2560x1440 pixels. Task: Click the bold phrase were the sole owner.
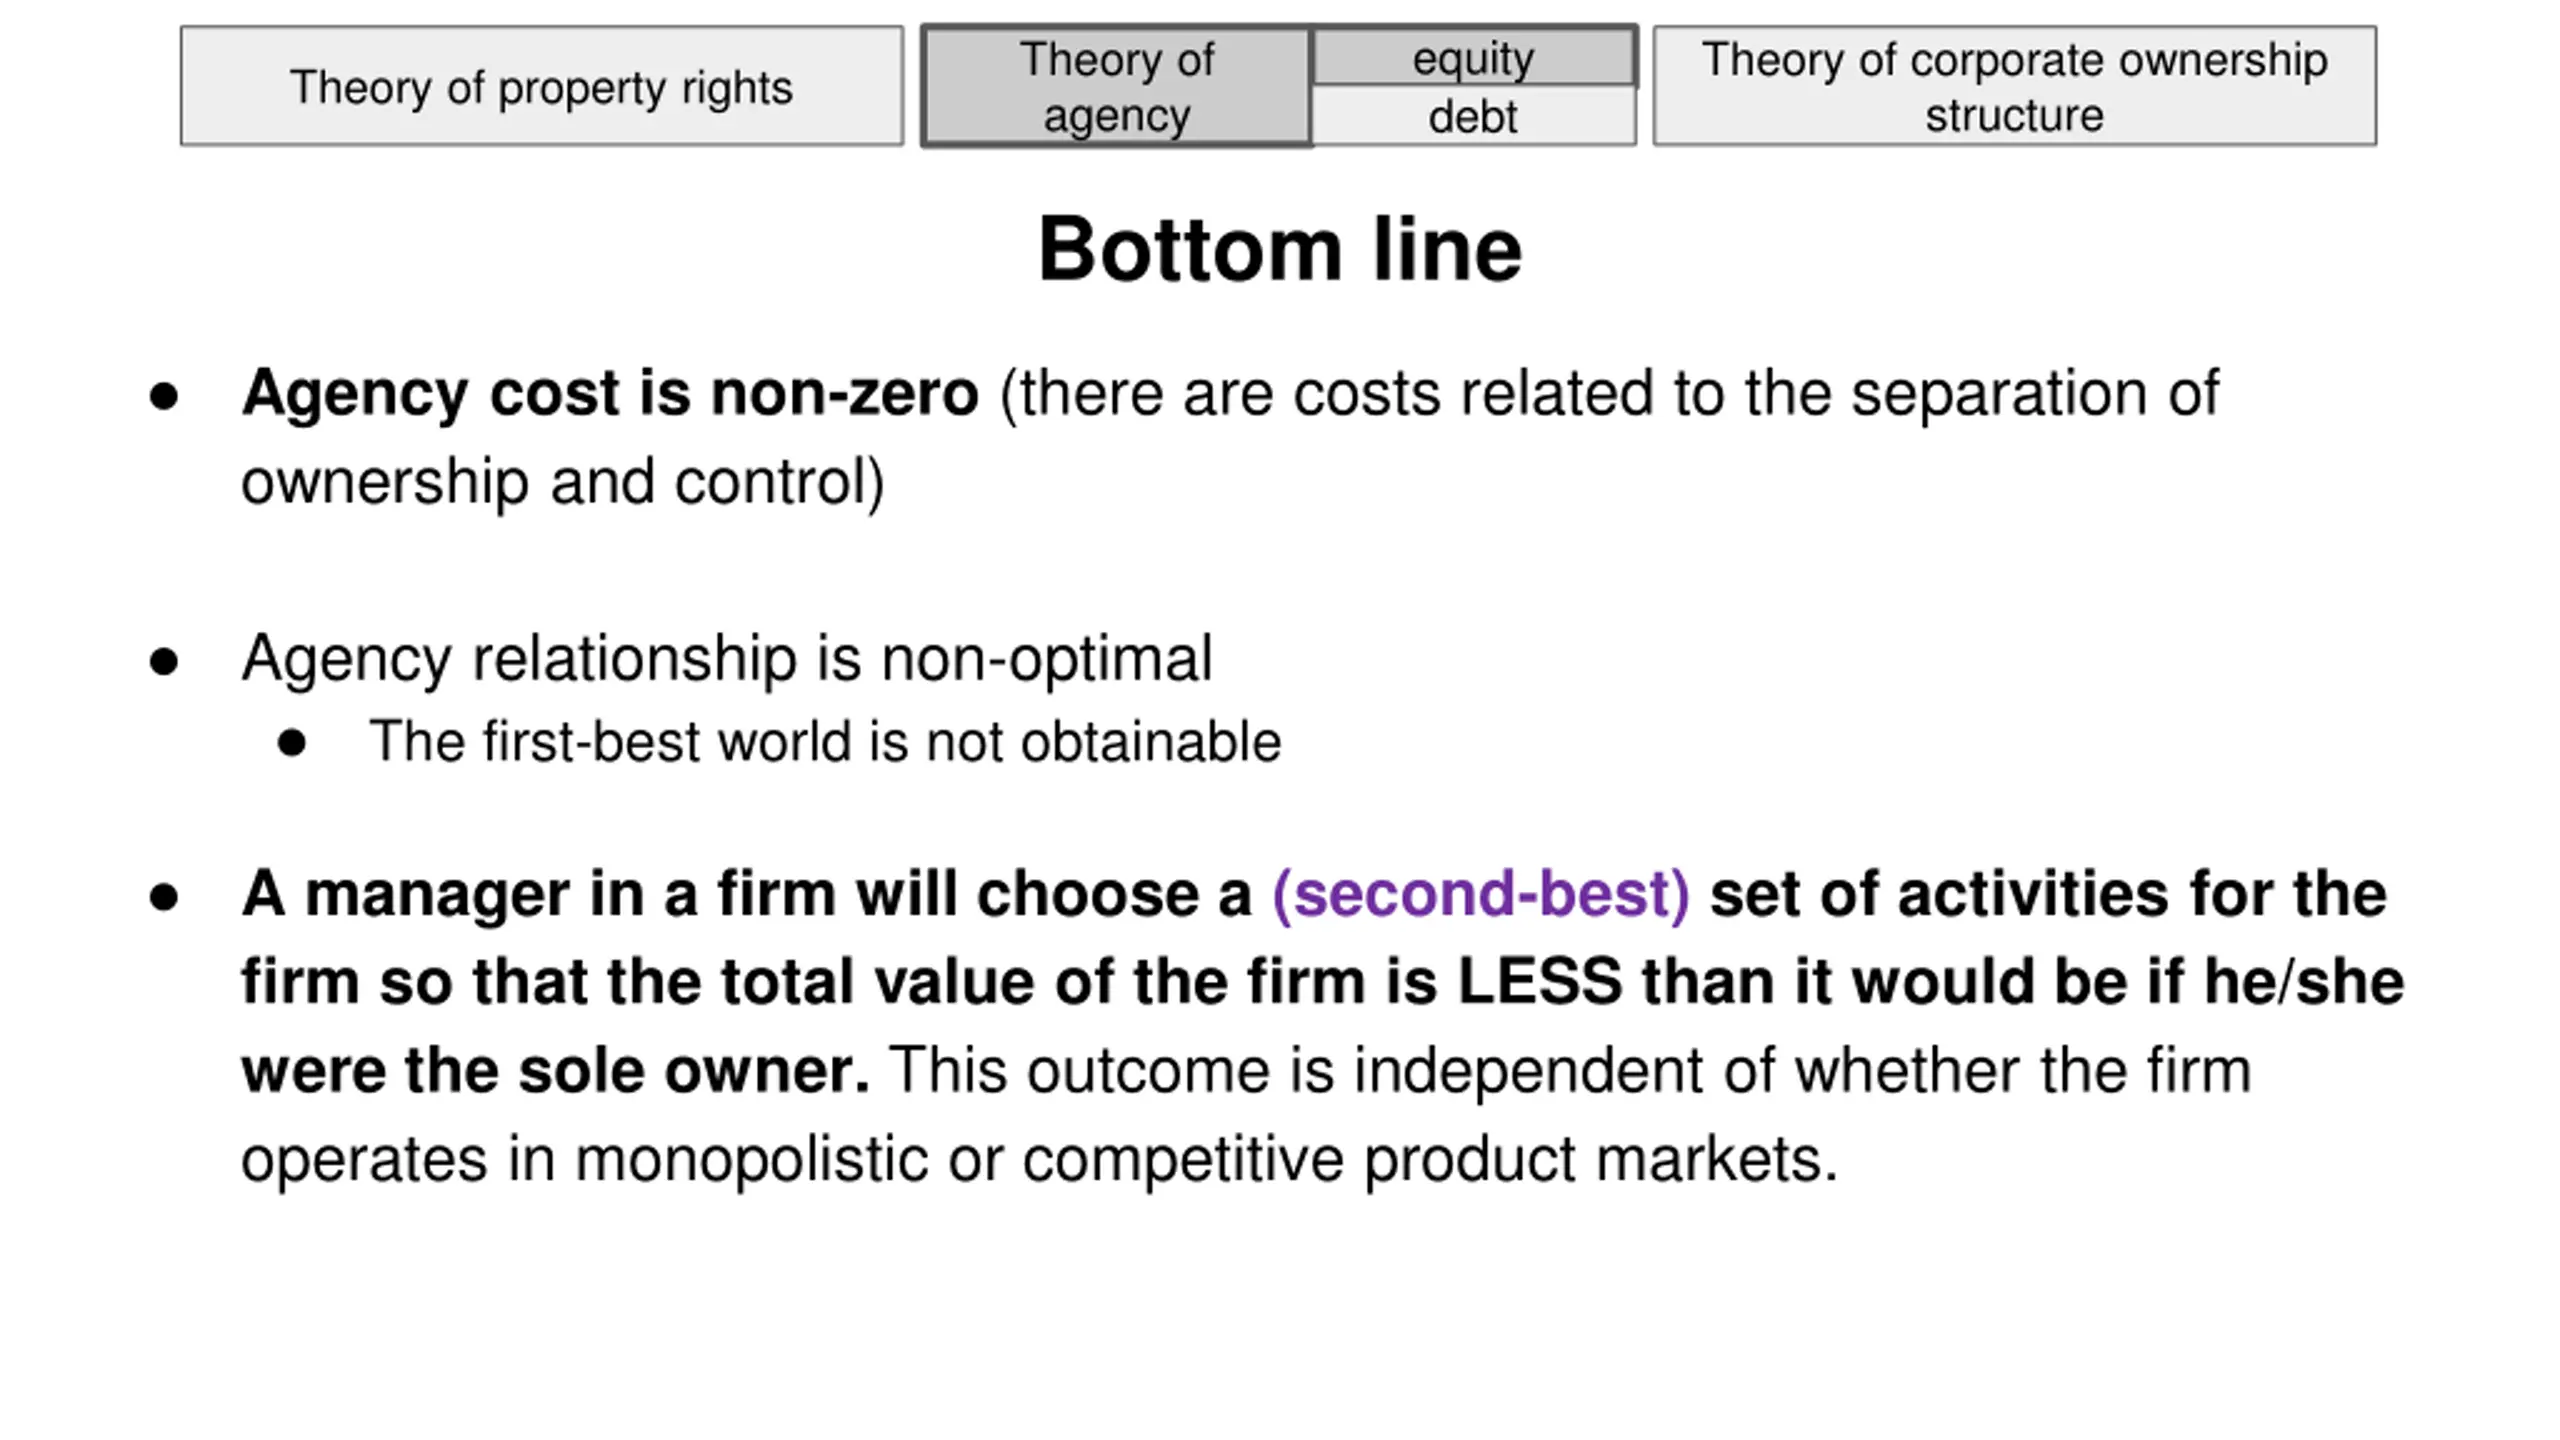click(x=555, y=1071)
